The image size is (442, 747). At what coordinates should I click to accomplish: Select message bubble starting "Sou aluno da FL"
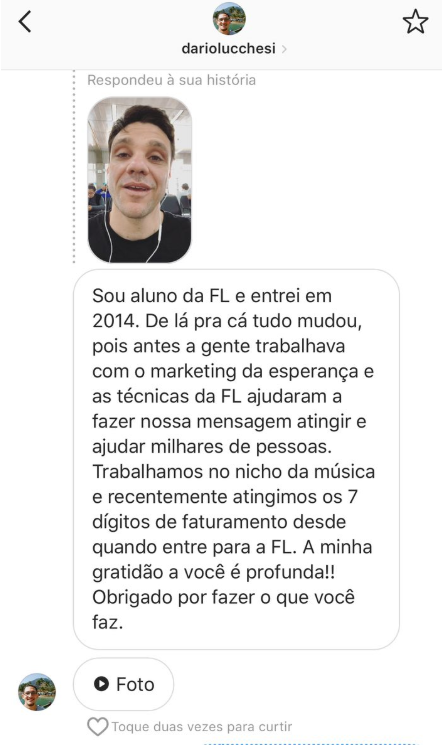pos(236,459)
